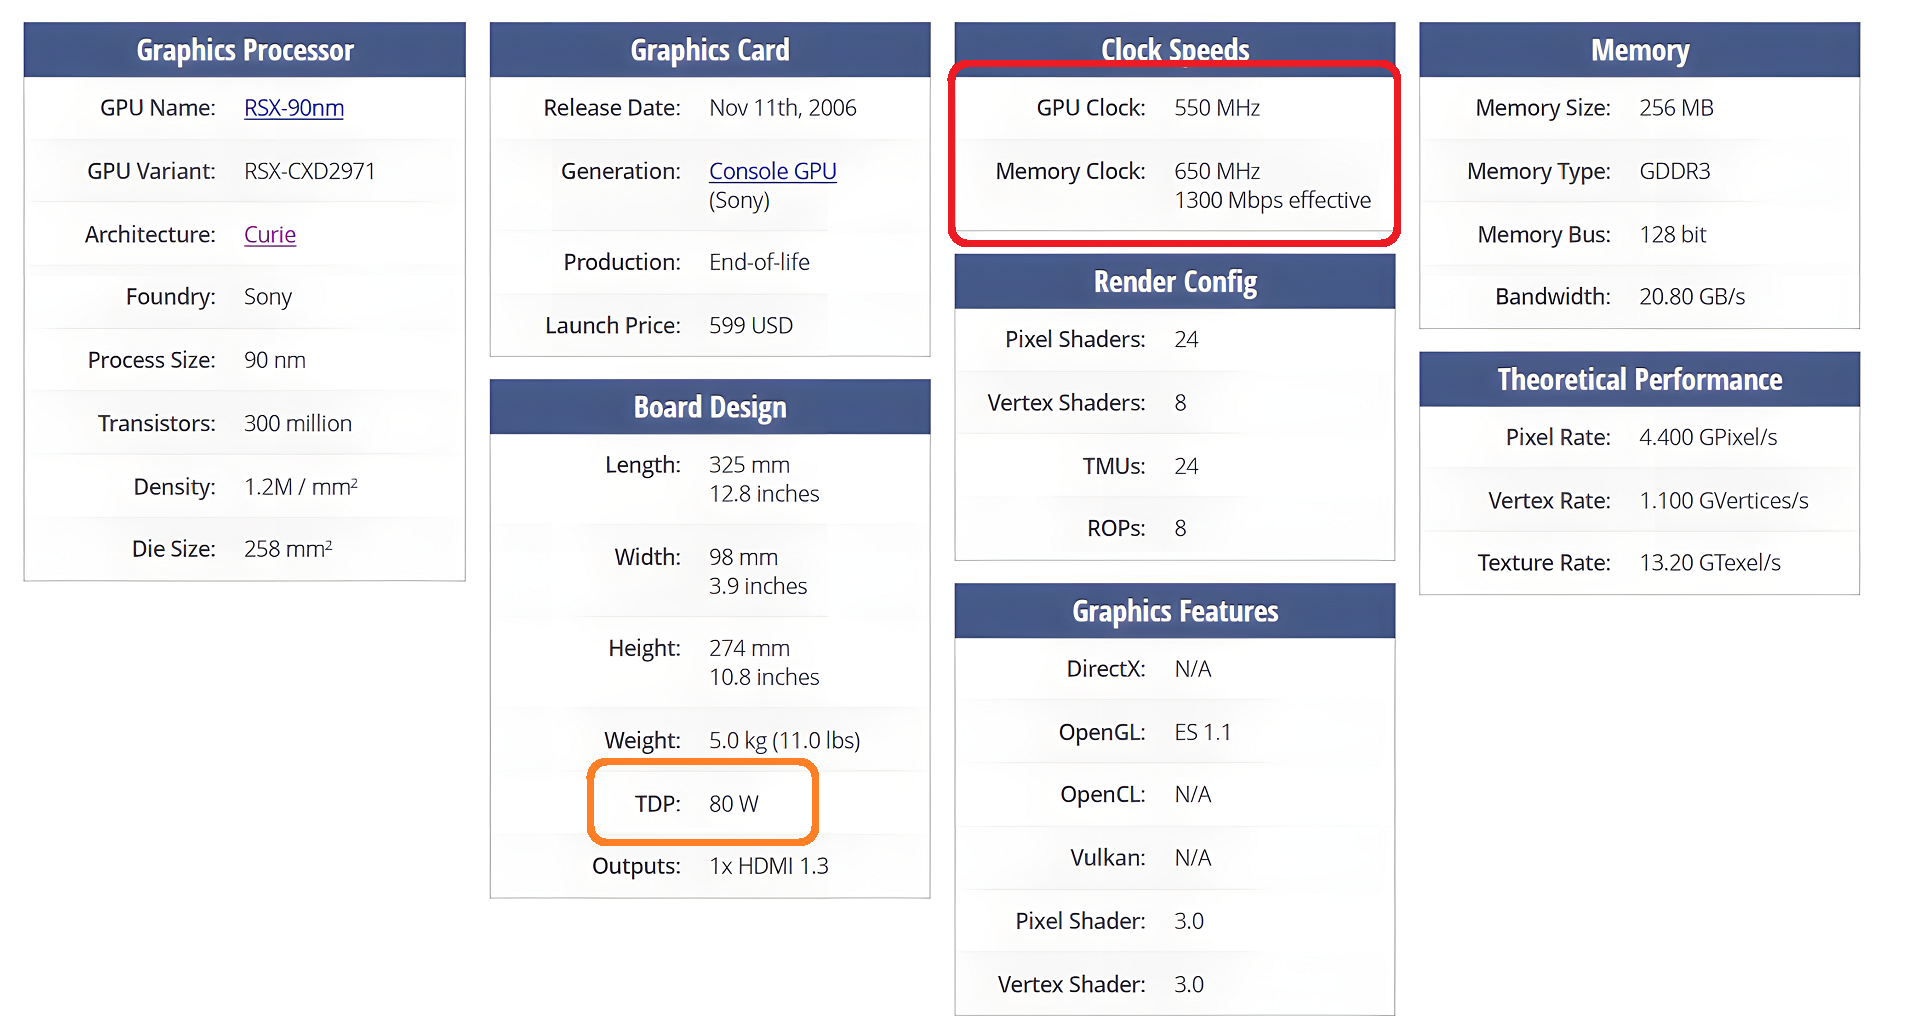
Task: Click the Nov 11th, 2006 release date
Action: pos(783,108)
